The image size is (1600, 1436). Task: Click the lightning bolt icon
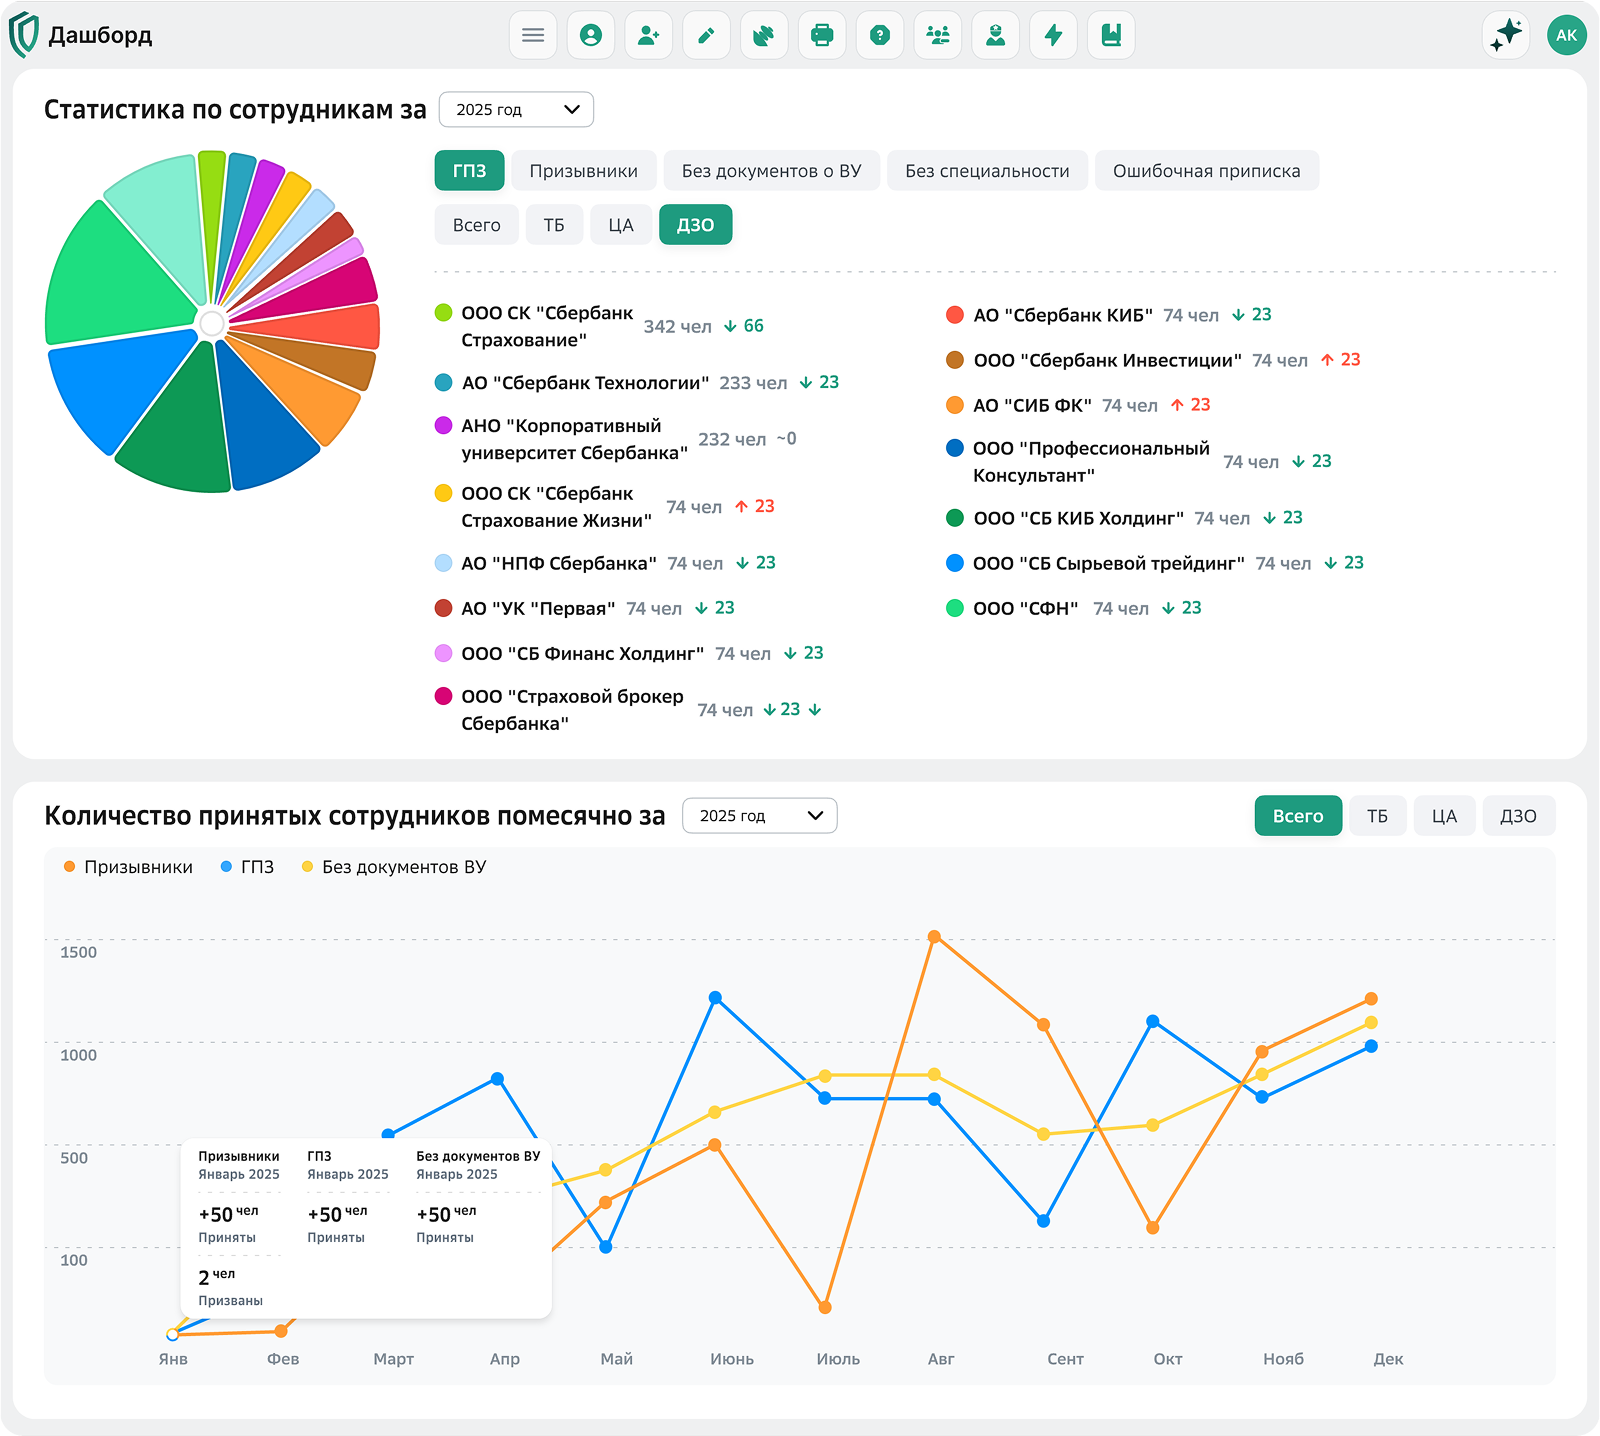click(1053, 36)
